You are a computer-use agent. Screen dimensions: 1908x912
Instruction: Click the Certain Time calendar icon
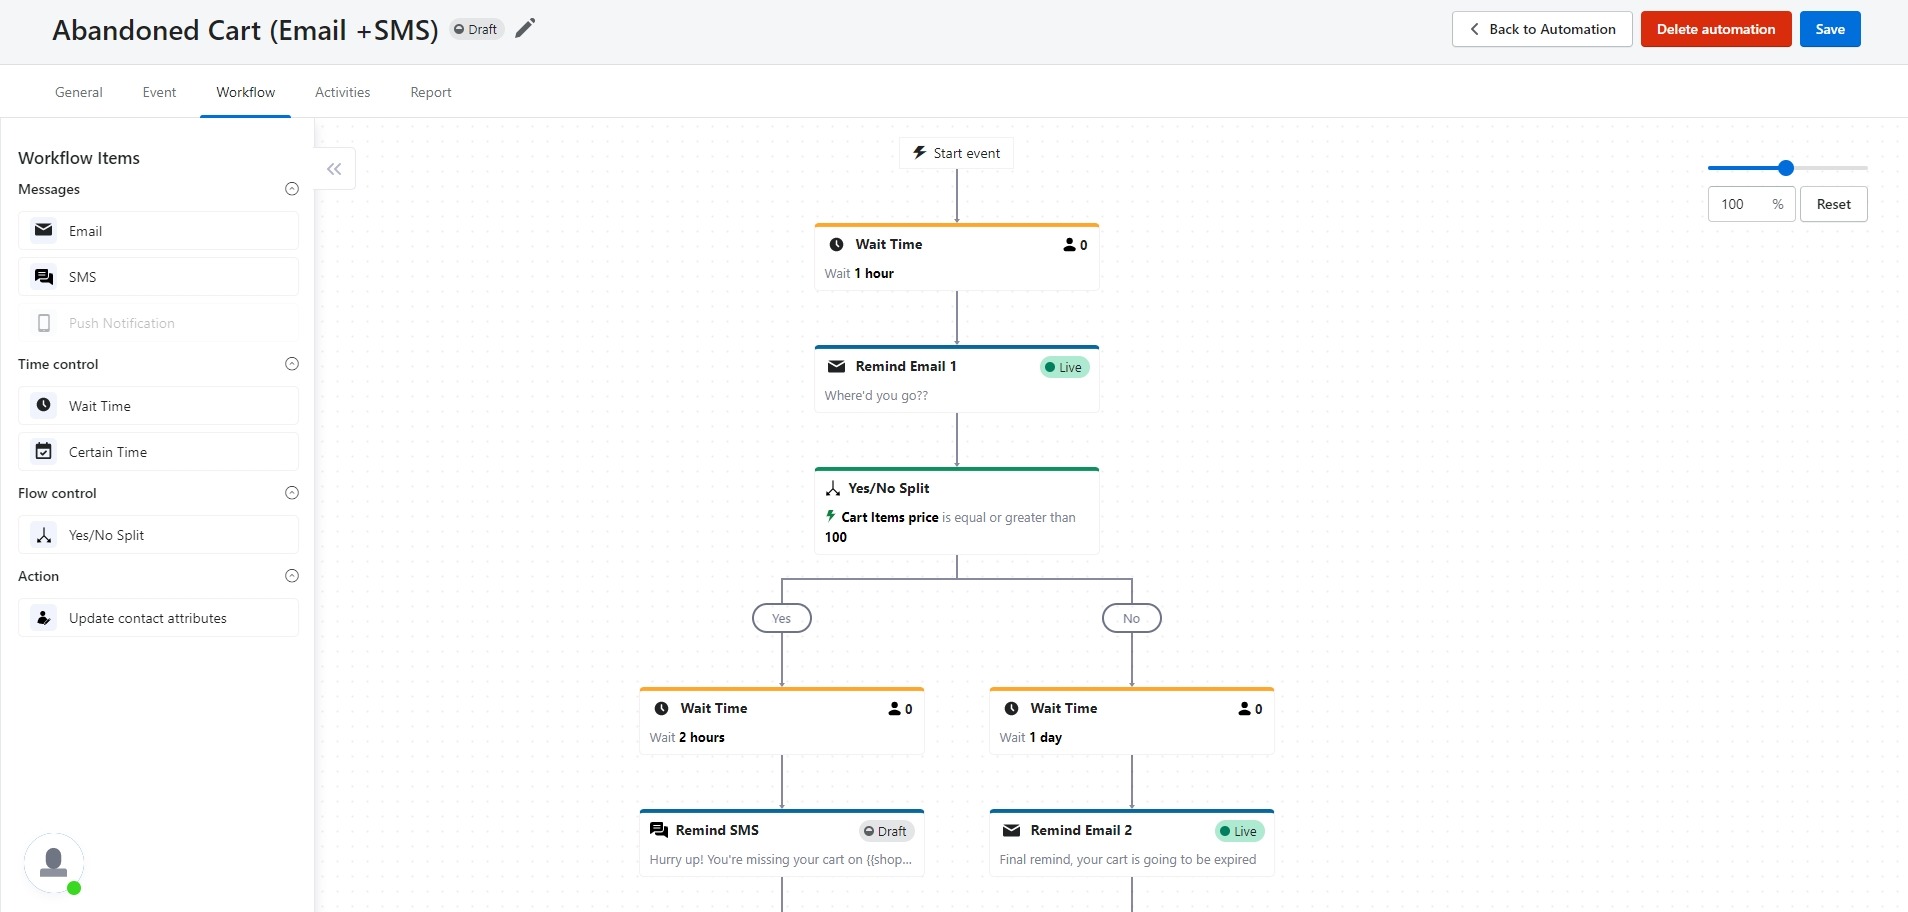point(44,451)
